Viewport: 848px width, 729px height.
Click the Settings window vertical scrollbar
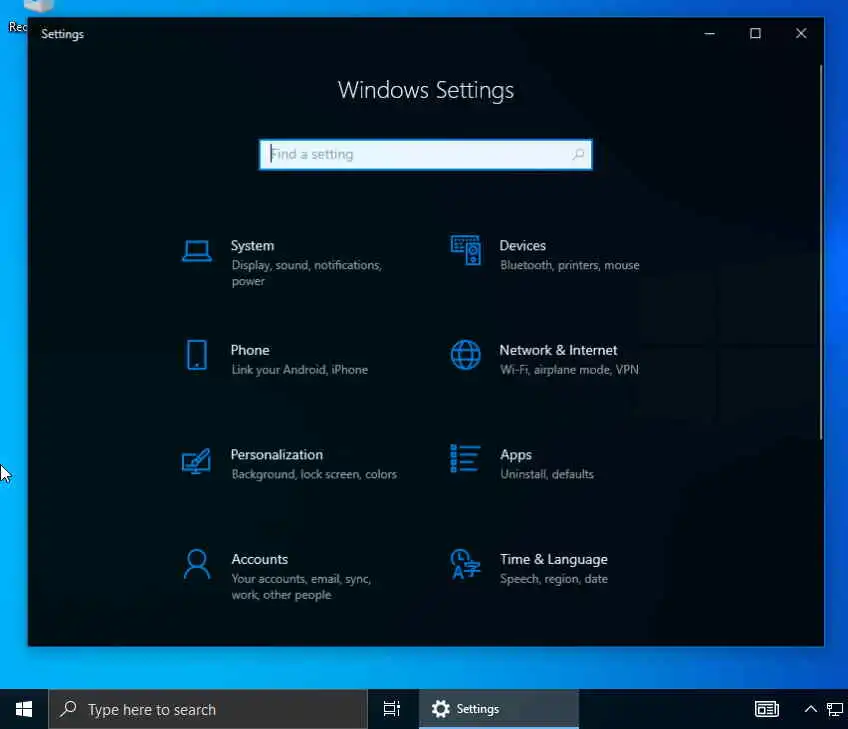pos(820,252)
